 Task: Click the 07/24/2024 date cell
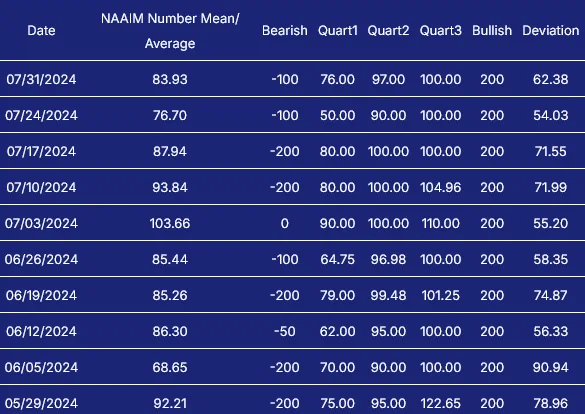pyautogui.click(x=41, y=115)
